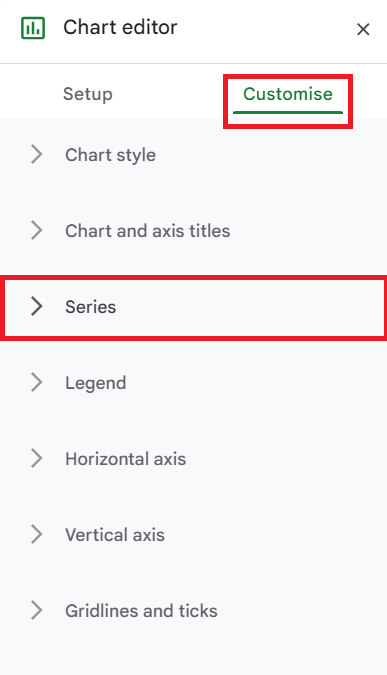
Task: Click the arrow icon before Gridlines and ticks
Action: pyautogui.click(x=37, y=610)
